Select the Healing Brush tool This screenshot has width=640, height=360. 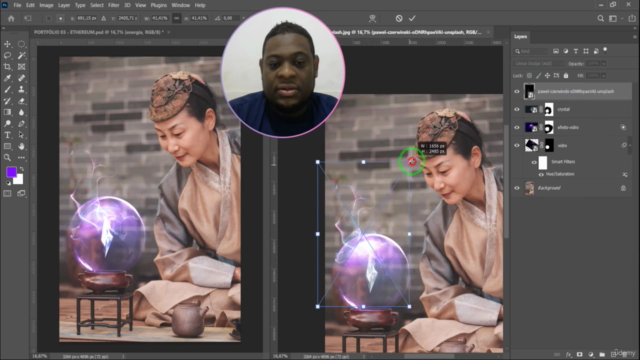pyautogui.click(x=21, y=78)
